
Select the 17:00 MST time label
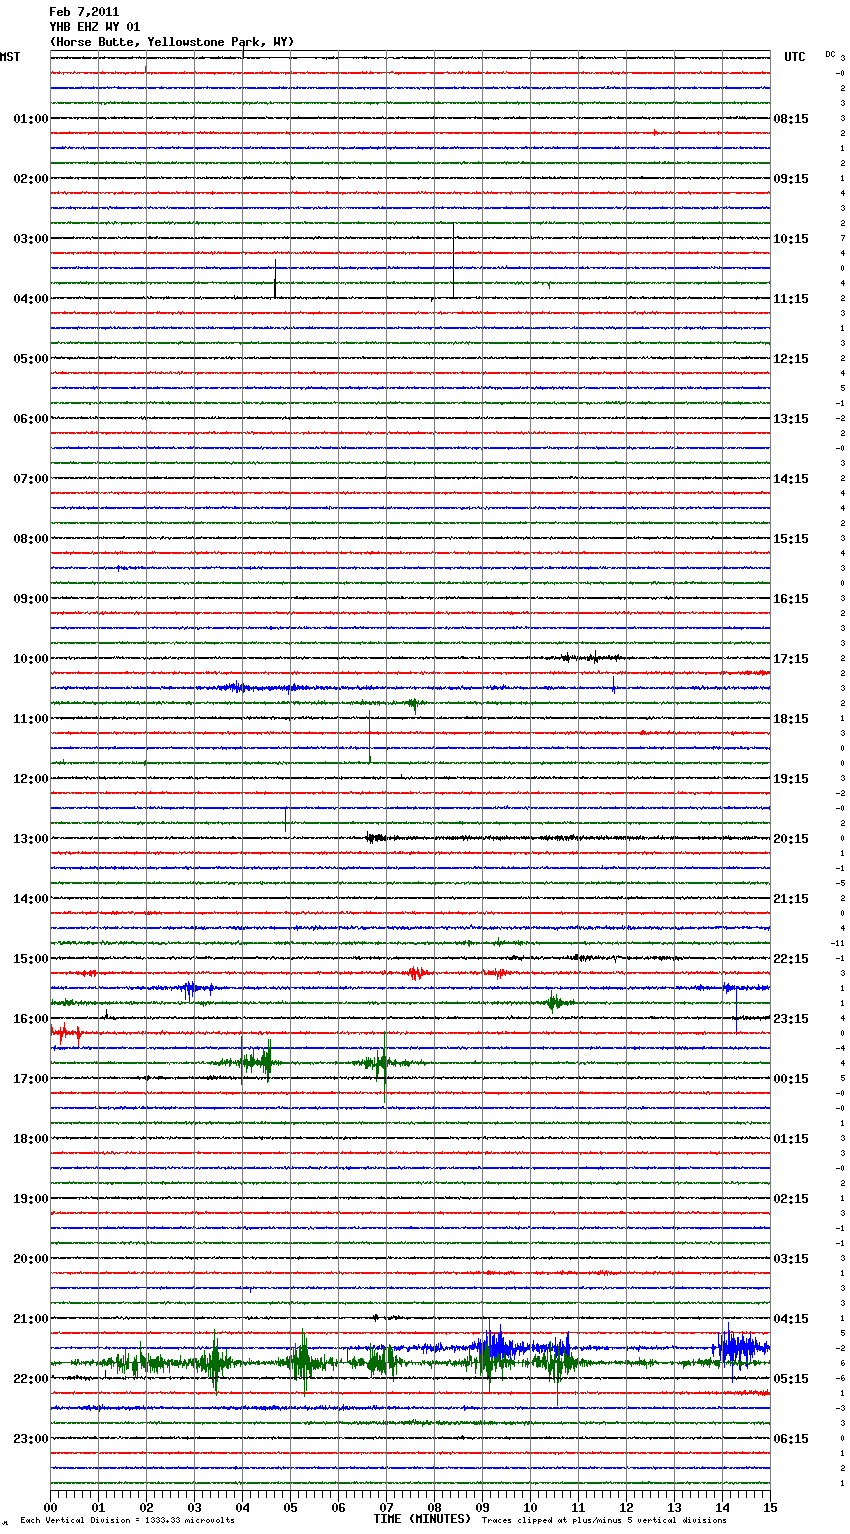click(x=31, y=1079)
